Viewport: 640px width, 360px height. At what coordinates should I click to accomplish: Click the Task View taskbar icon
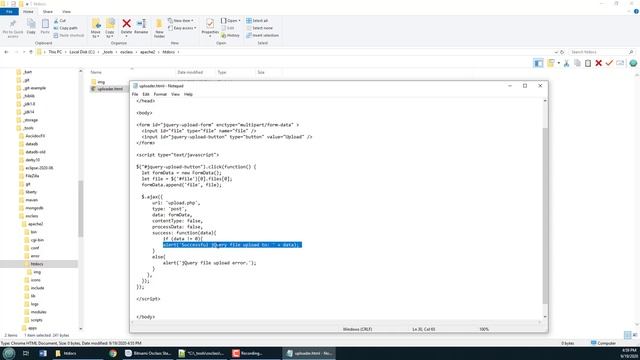26,353
